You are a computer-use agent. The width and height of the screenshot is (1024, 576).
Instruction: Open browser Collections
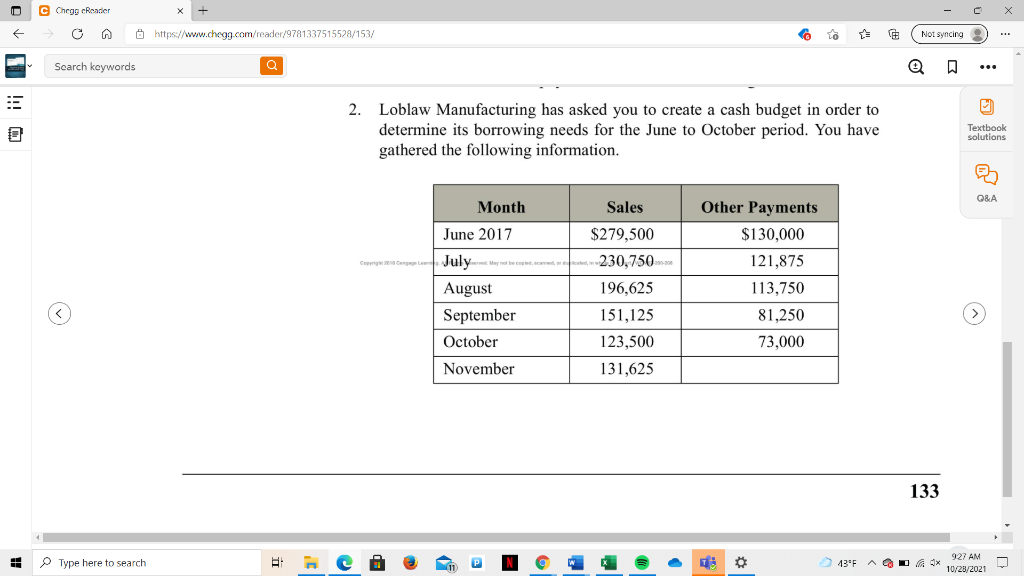(x=894, y=34)
